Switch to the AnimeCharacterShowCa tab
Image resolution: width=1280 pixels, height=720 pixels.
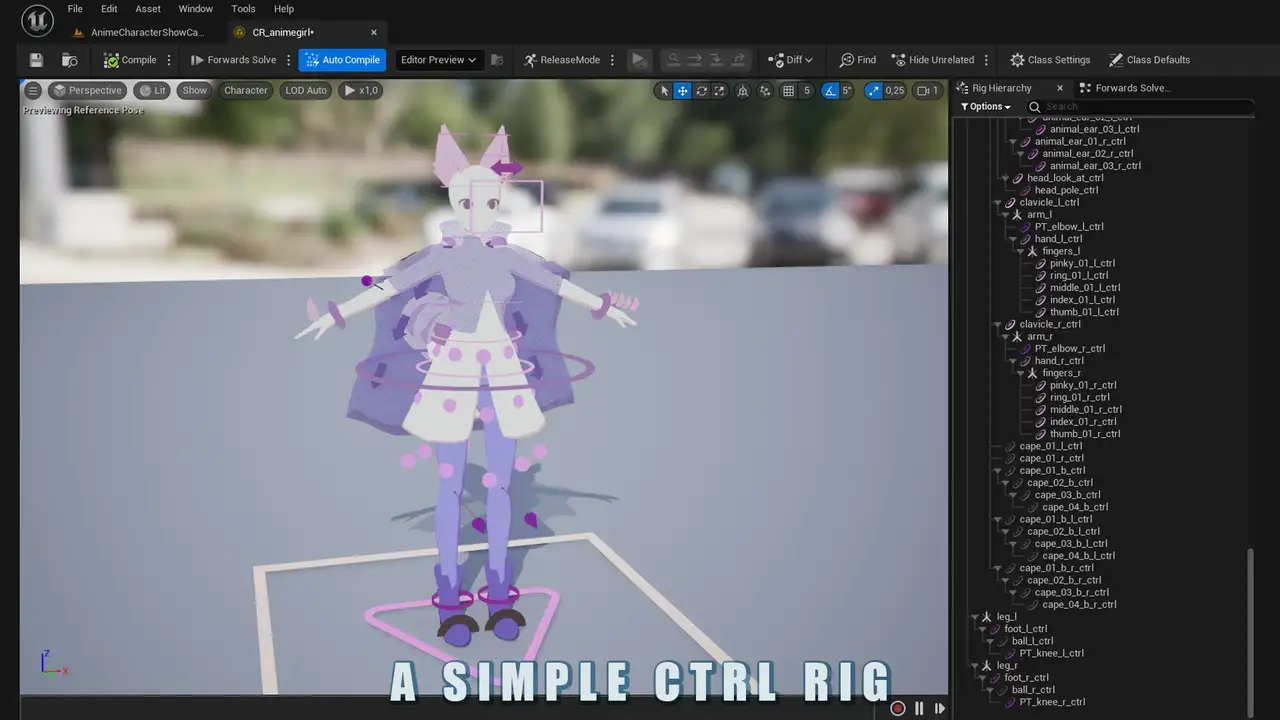tap(146, 32)
